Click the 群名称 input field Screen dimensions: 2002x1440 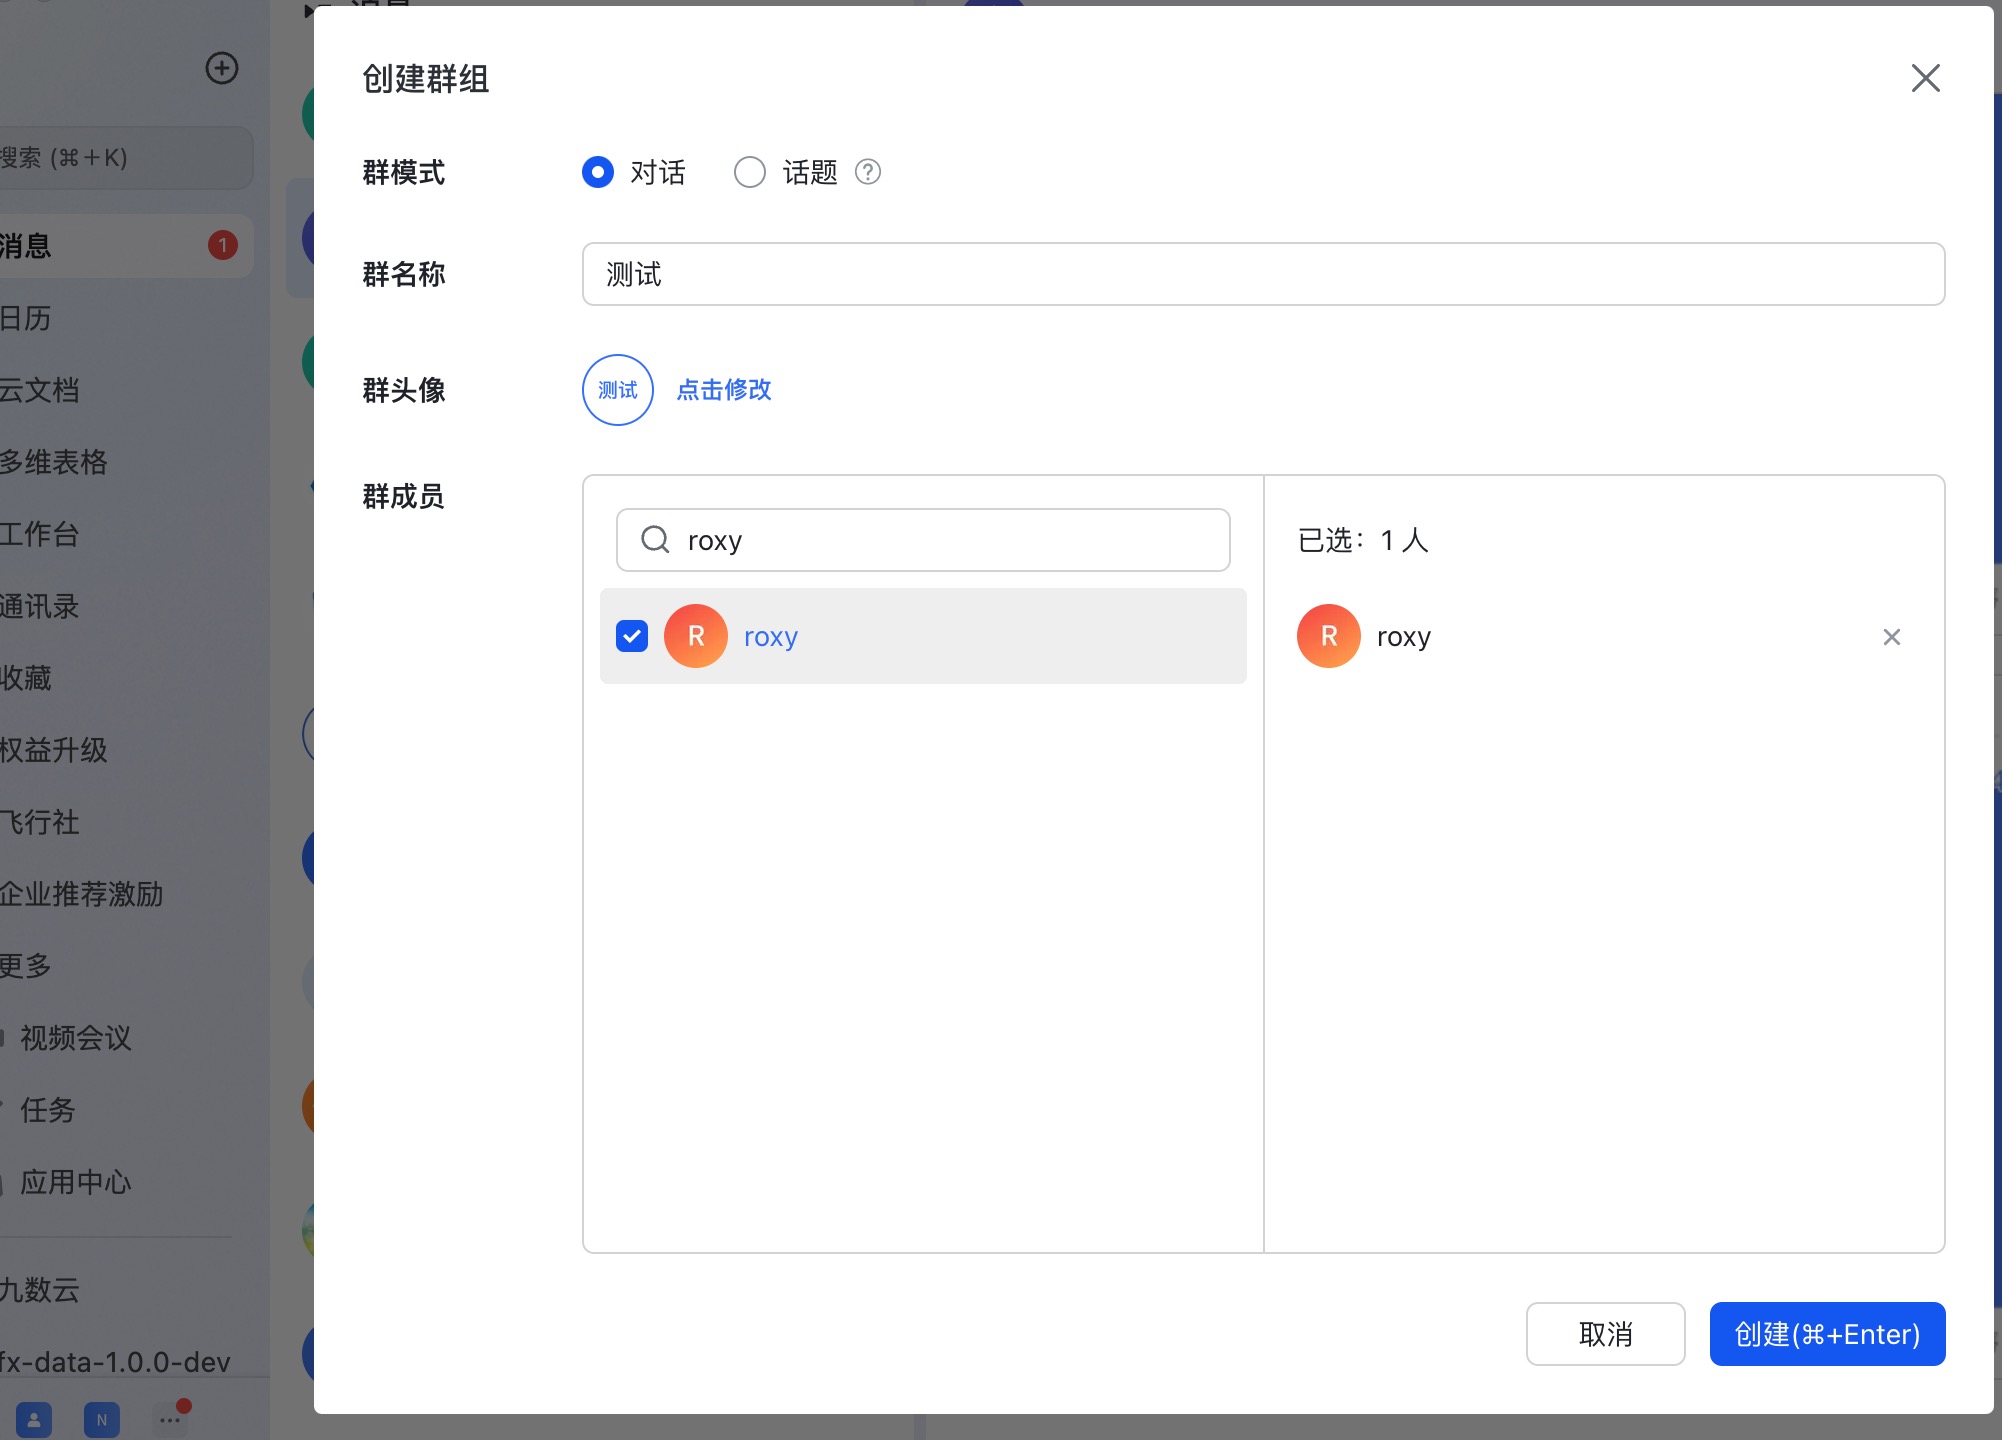[1264, 274]
